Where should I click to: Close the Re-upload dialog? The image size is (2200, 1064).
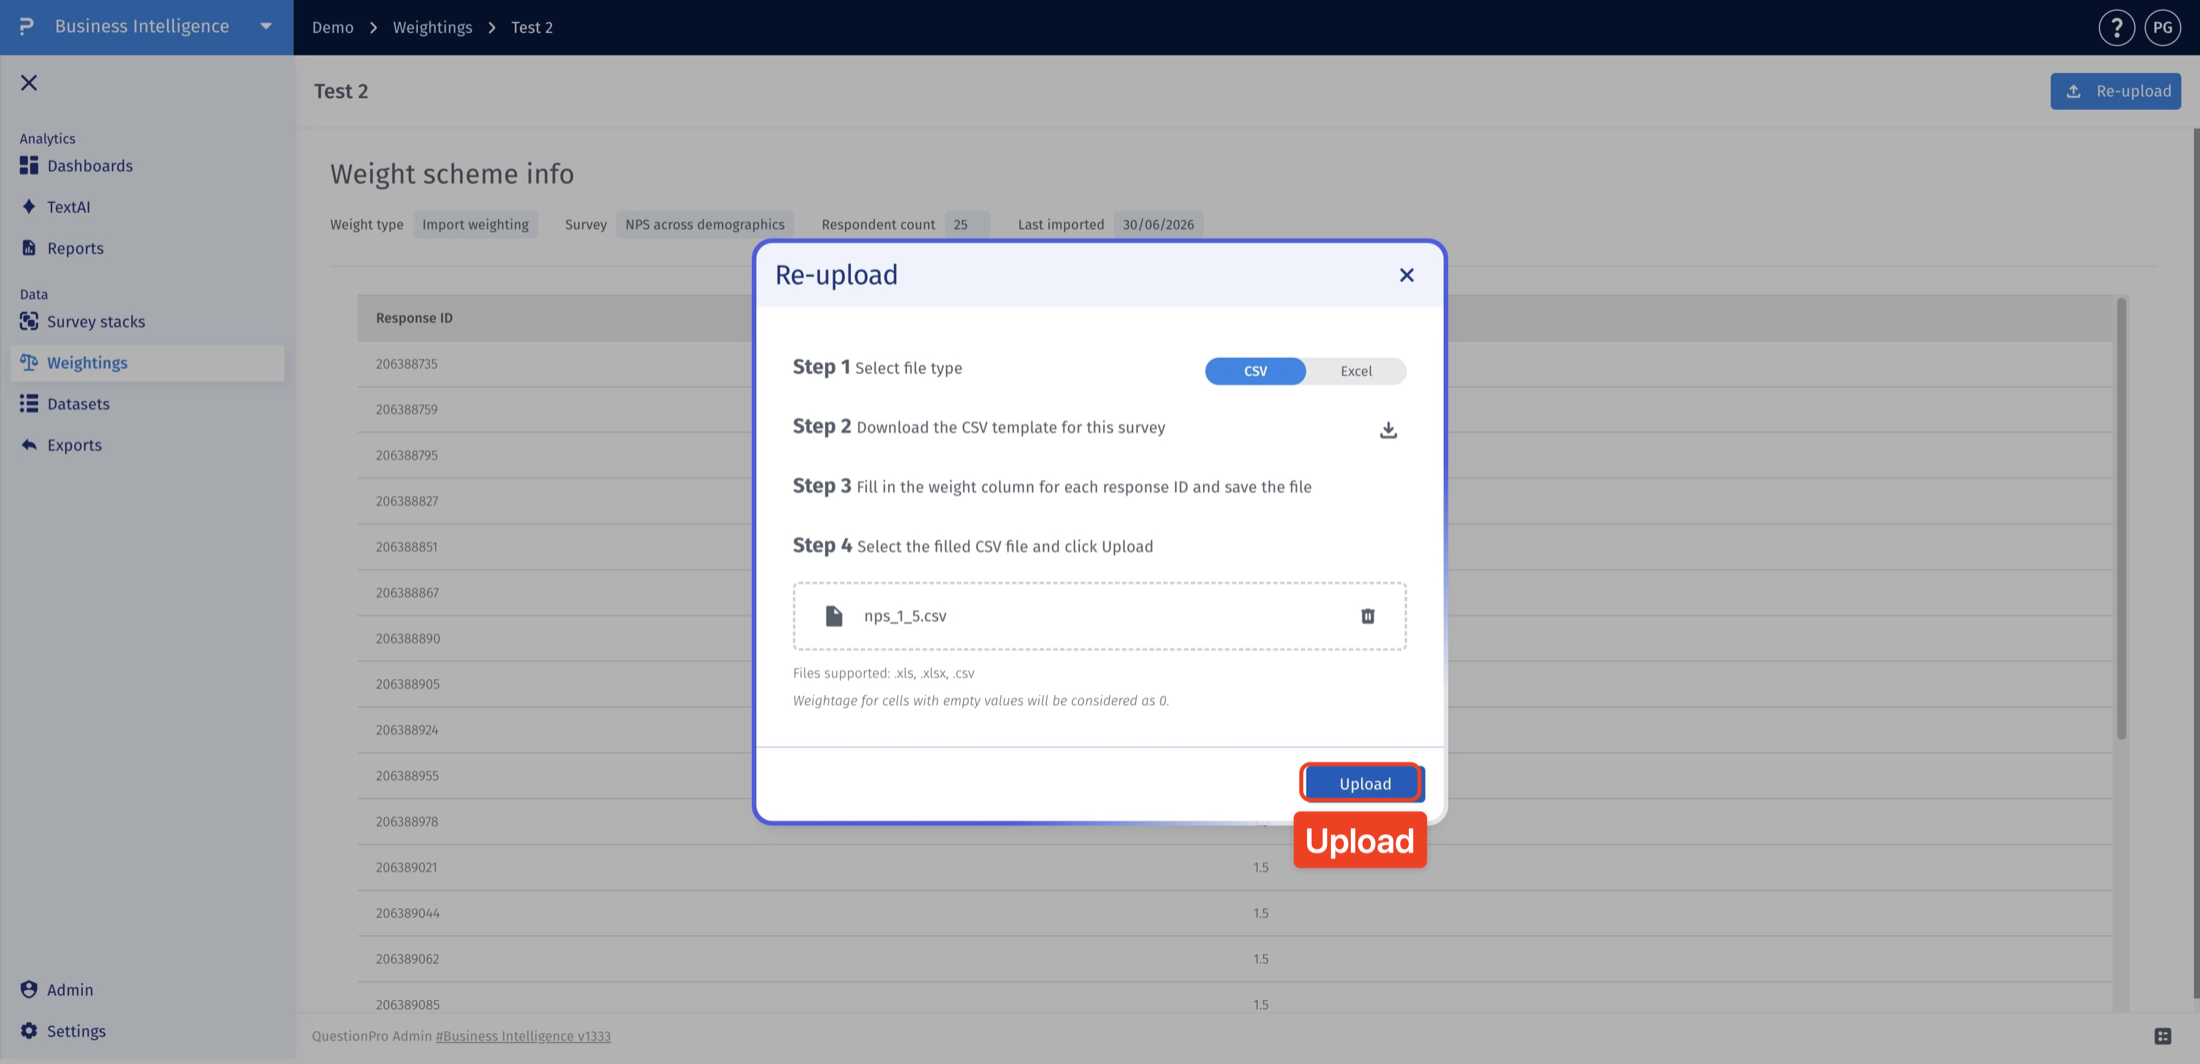[x=1406, y=275]
